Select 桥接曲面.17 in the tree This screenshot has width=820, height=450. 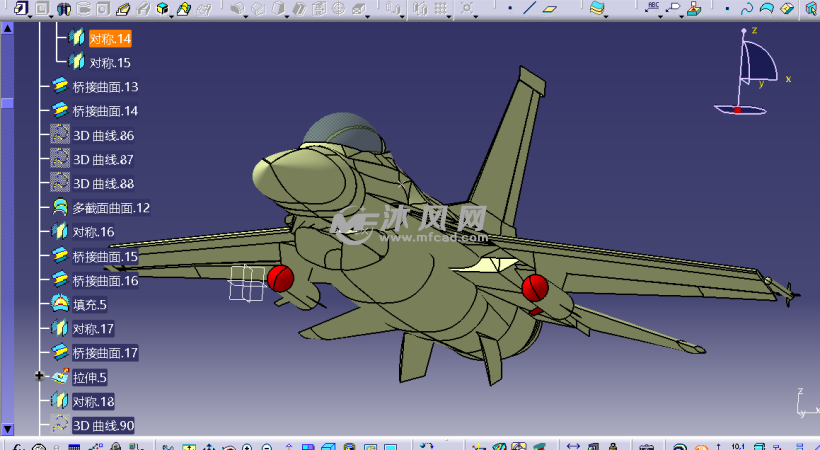click(105, 353)
